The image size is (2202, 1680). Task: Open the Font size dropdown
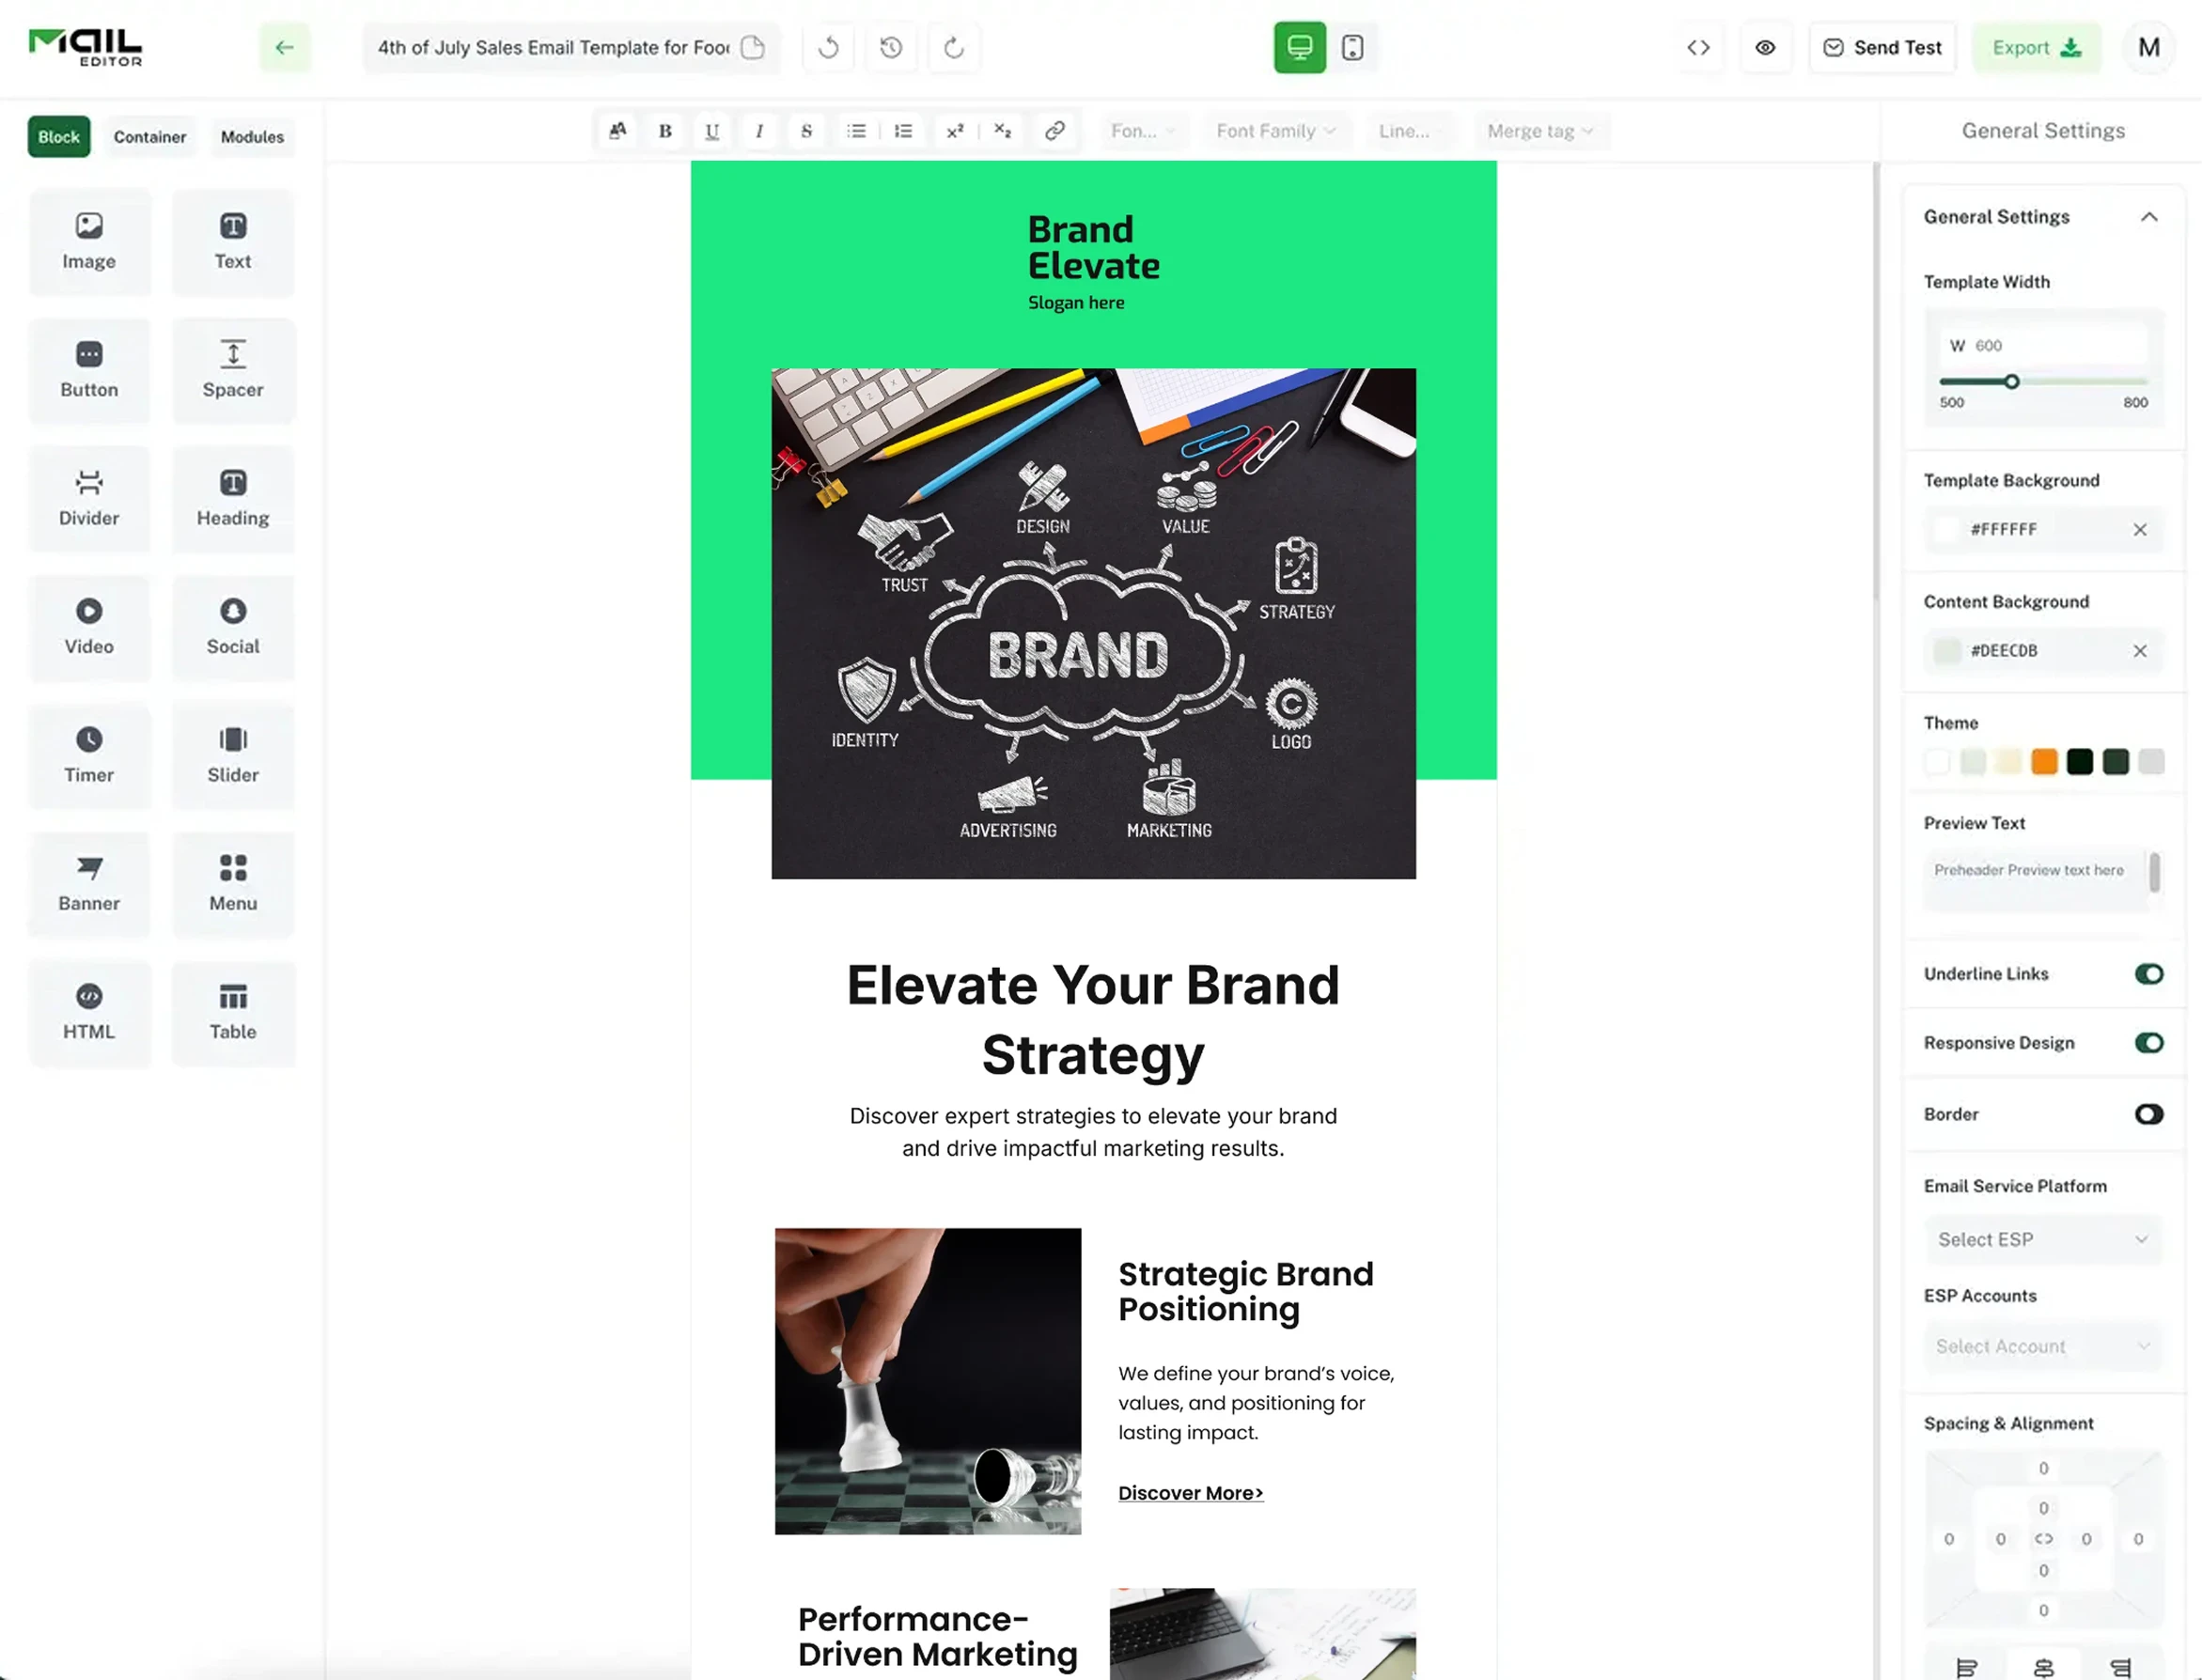pos(1143,131)
